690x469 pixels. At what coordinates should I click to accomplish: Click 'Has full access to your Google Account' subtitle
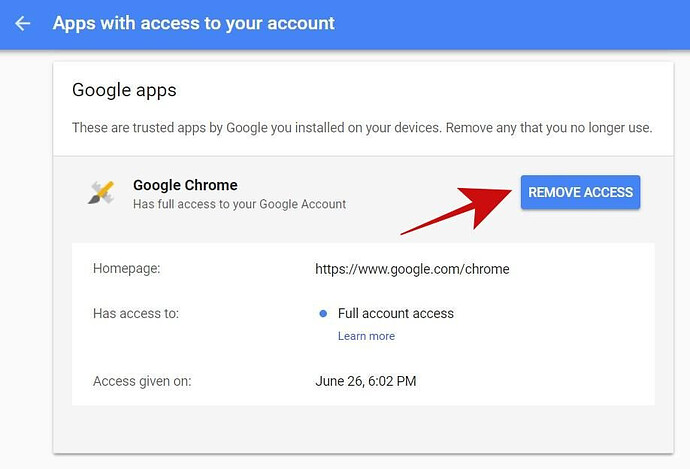(x=239, y=204)
